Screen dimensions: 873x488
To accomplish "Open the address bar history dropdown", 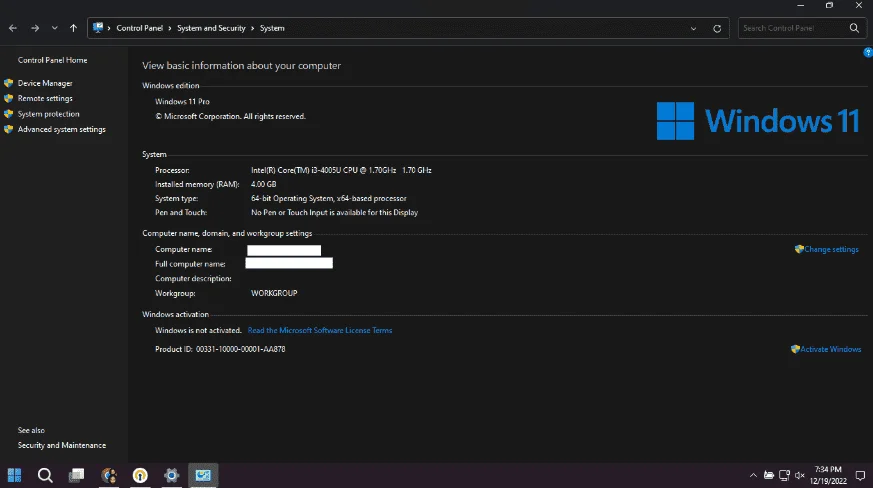I will coord(693,28).
